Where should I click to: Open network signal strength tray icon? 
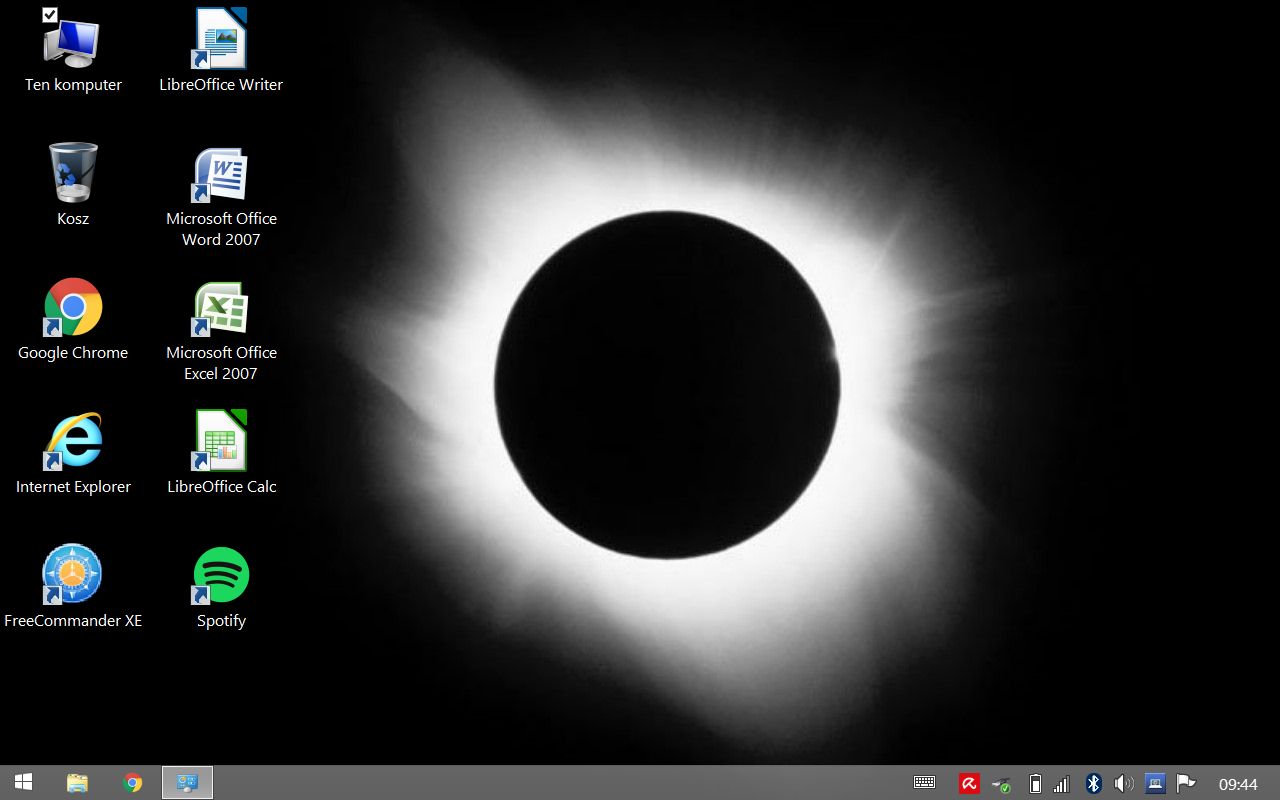[1061, 784]
